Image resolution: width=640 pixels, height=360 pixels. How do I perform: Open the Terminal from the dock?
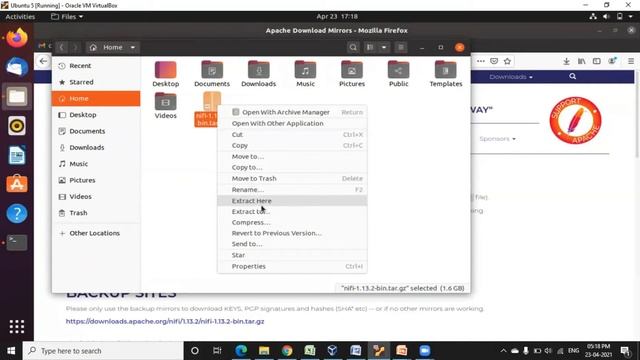point(17,242)
